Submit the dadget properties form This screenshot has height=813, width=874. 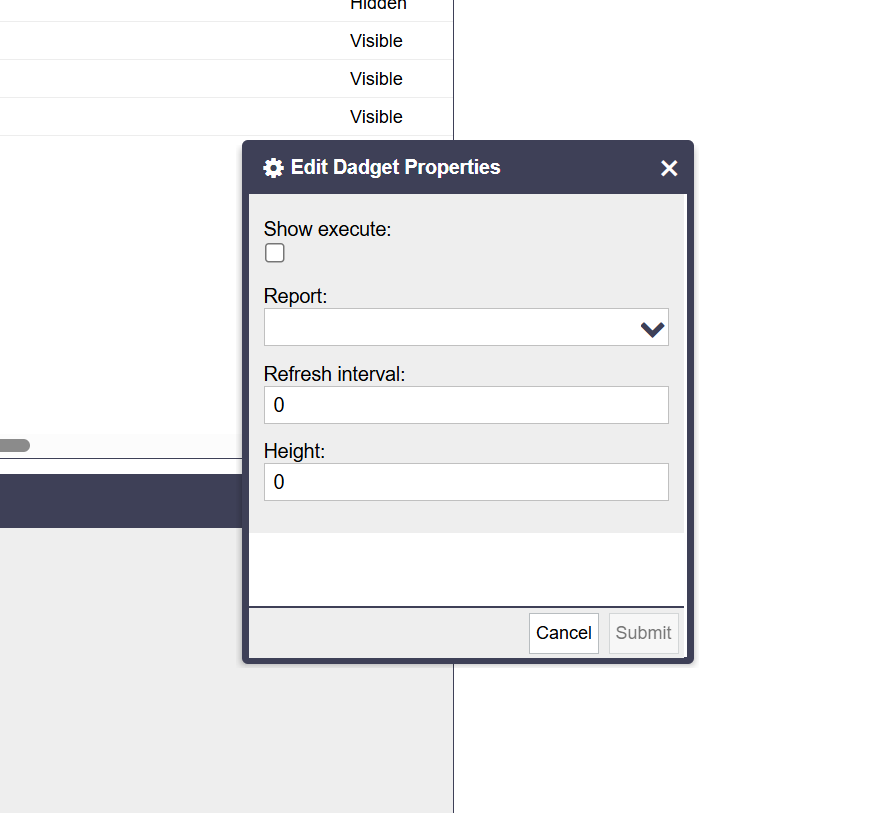coord(643,633)
